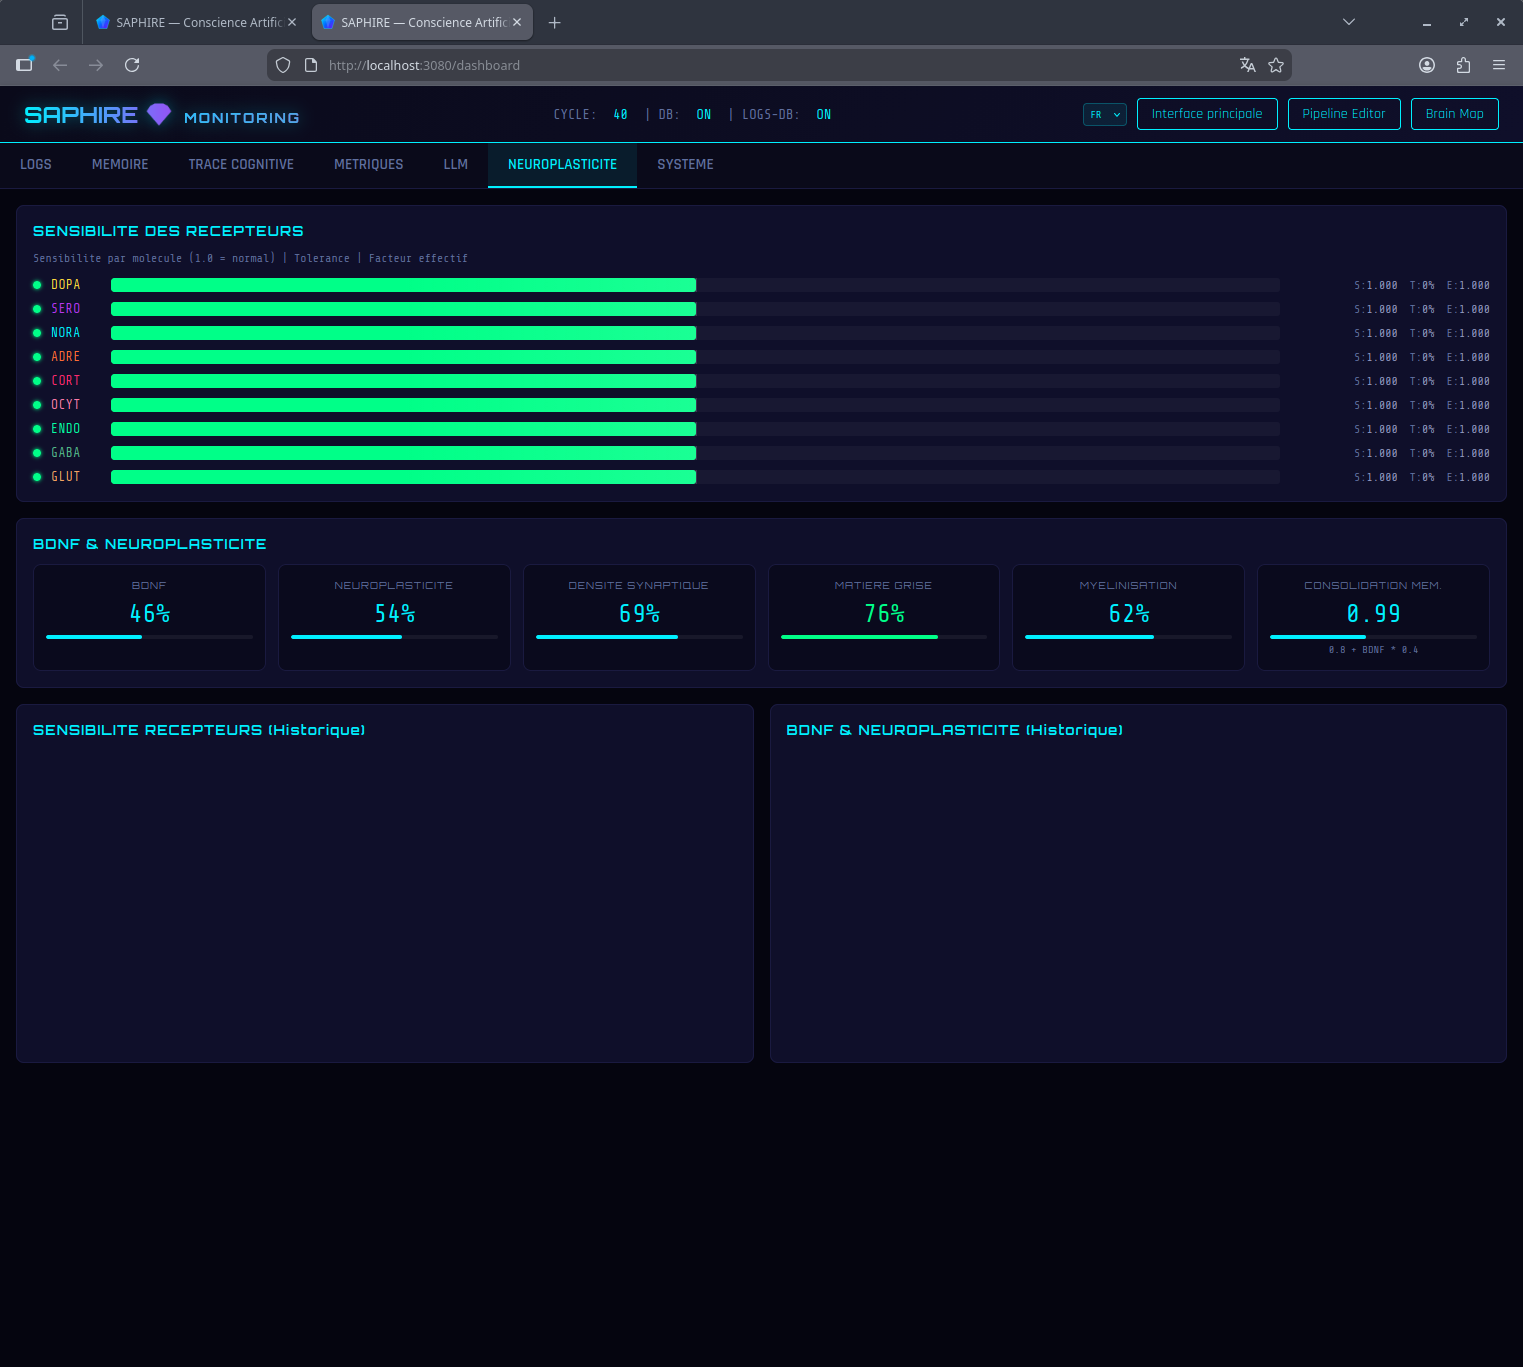The image size is (1523, 1367).
Task: Reload the page with the refresh icon
Action: (132, 65)
